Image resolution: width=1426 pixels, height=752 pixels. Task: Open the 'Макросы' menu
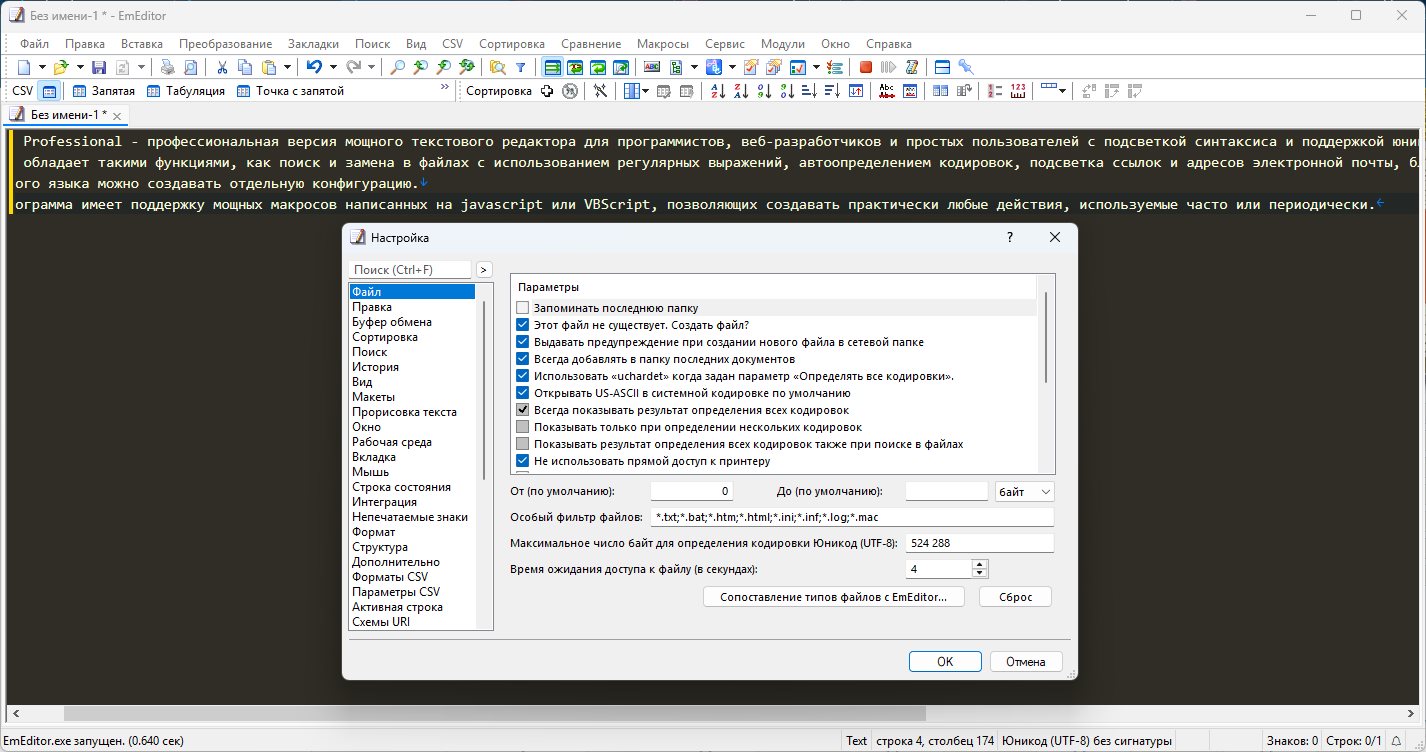pos(664,44)
